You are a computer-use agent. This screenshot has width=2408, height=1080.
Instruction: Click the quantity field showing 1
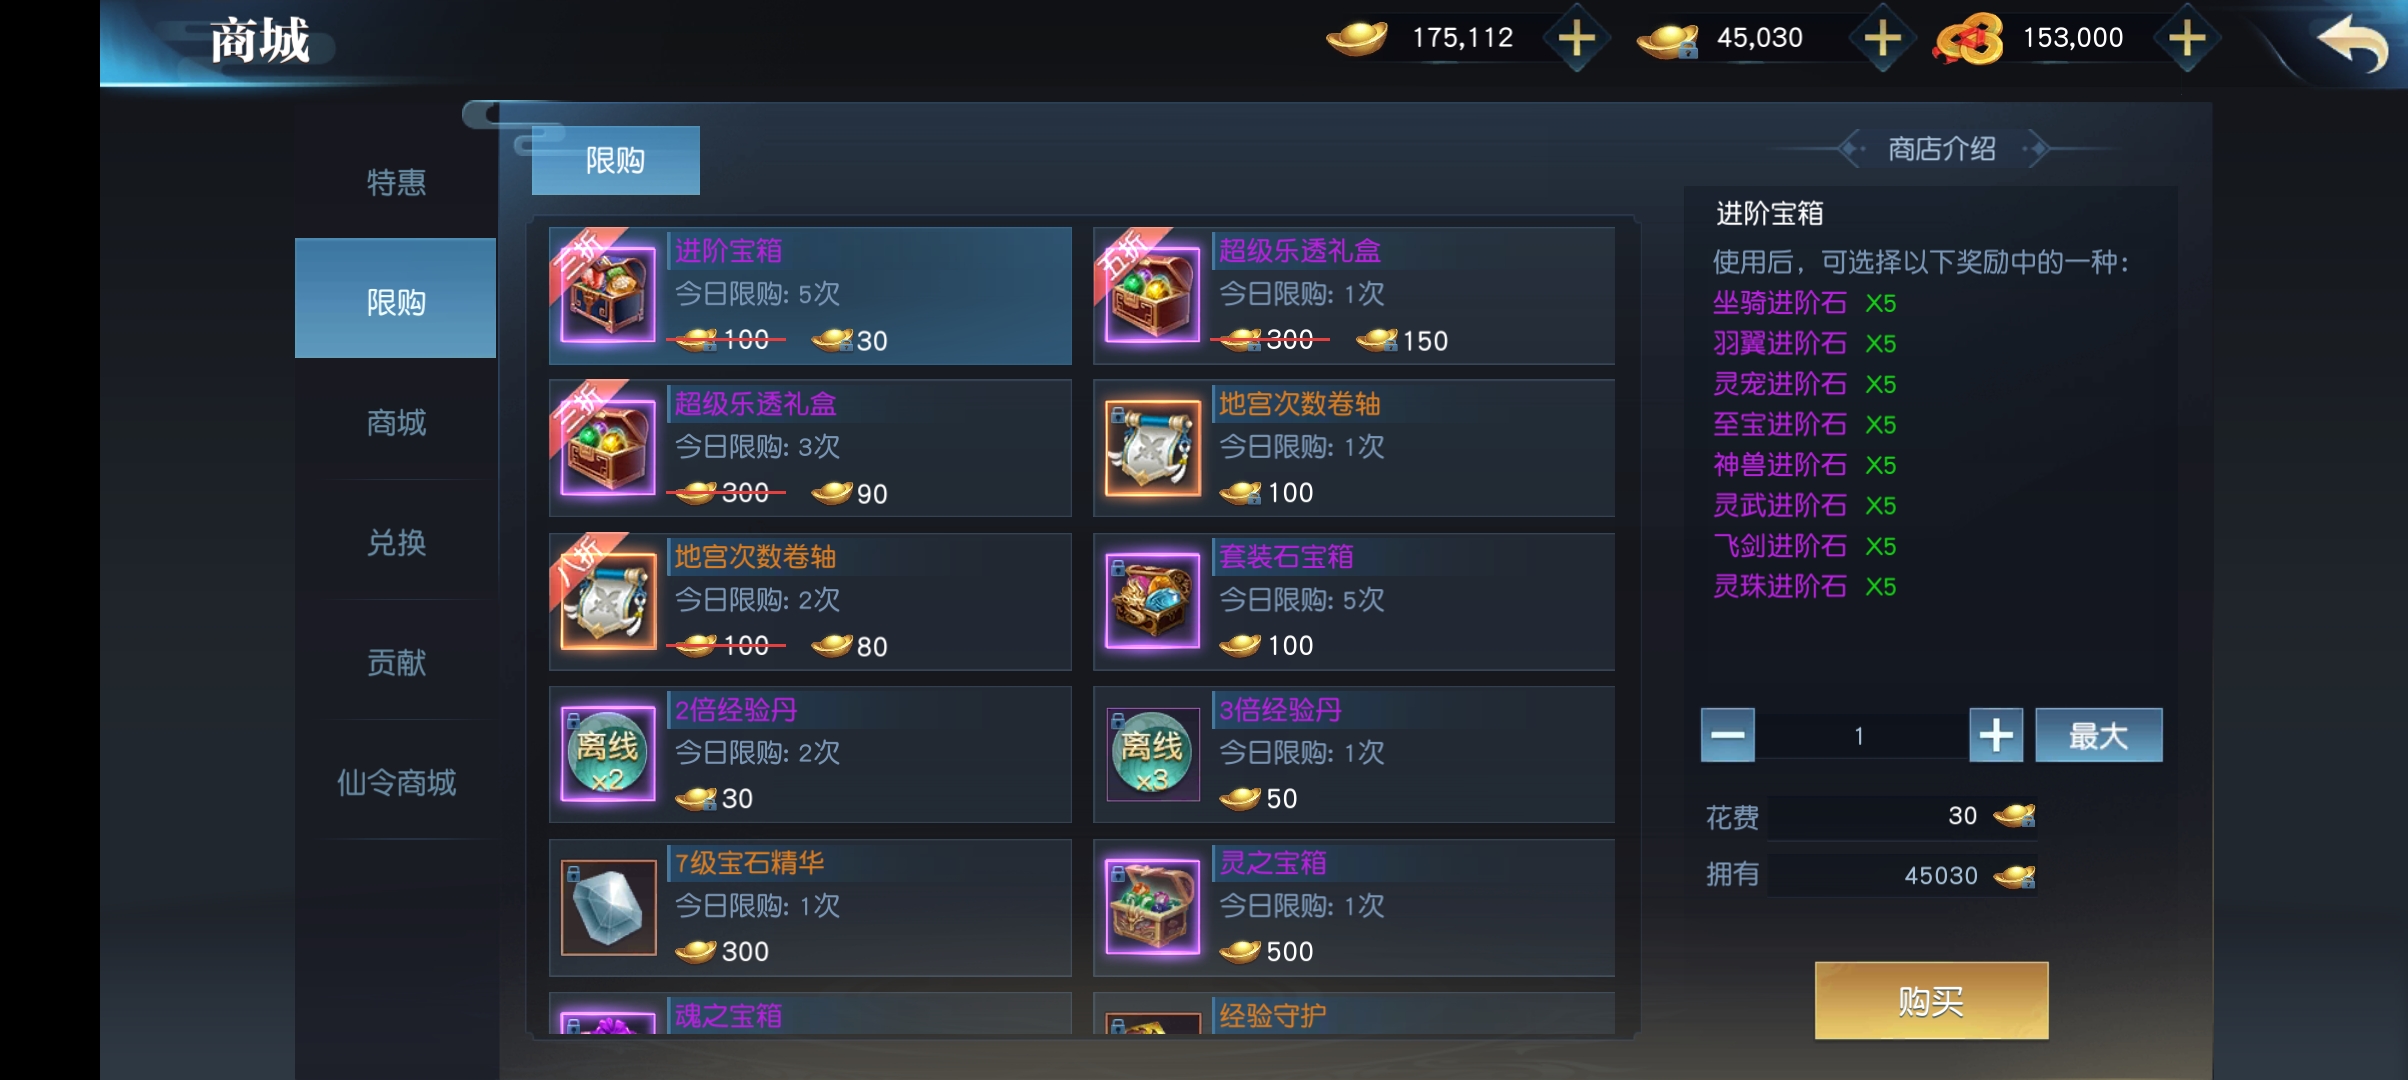tap(1861, 735)
